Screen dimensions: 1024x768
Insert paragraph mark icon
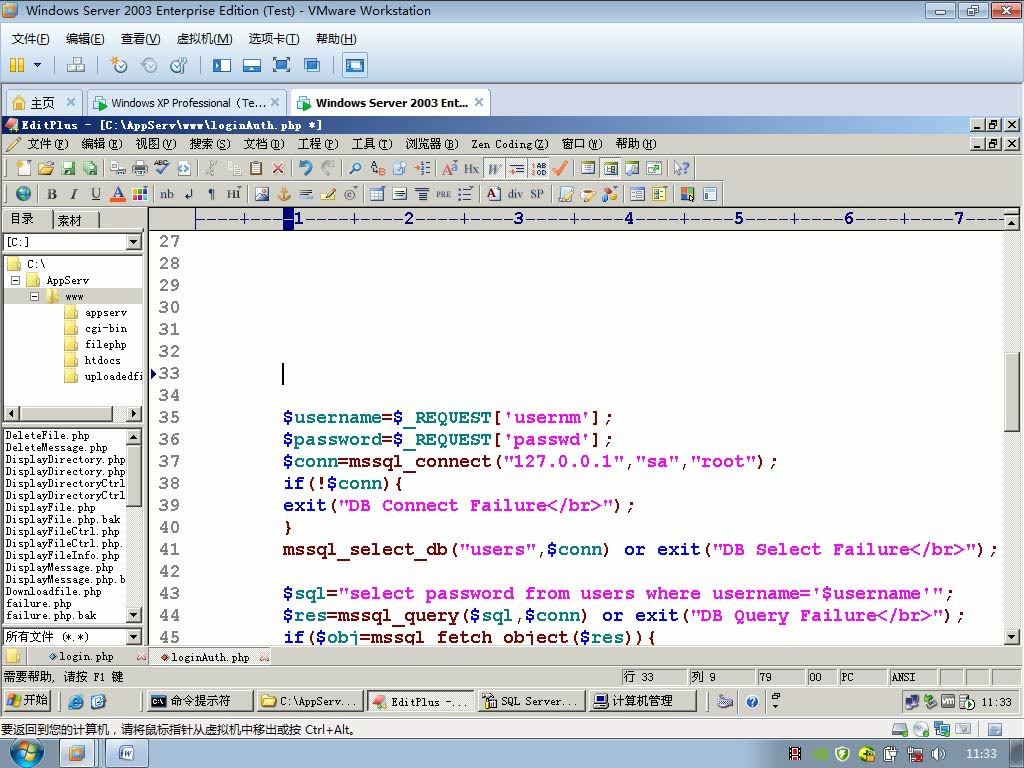(211, 193)
